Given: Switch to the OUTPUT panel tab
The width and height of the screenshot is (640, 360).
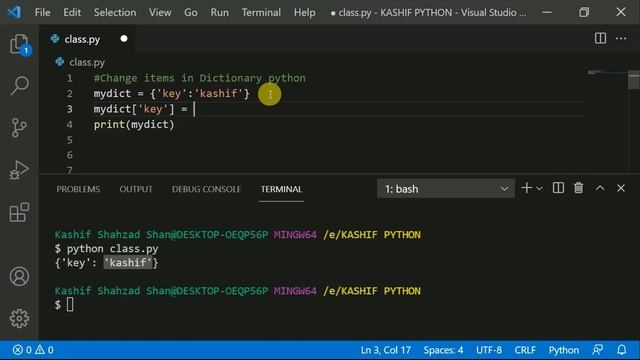Looking at the screenshot, I should tap(136, 189).
